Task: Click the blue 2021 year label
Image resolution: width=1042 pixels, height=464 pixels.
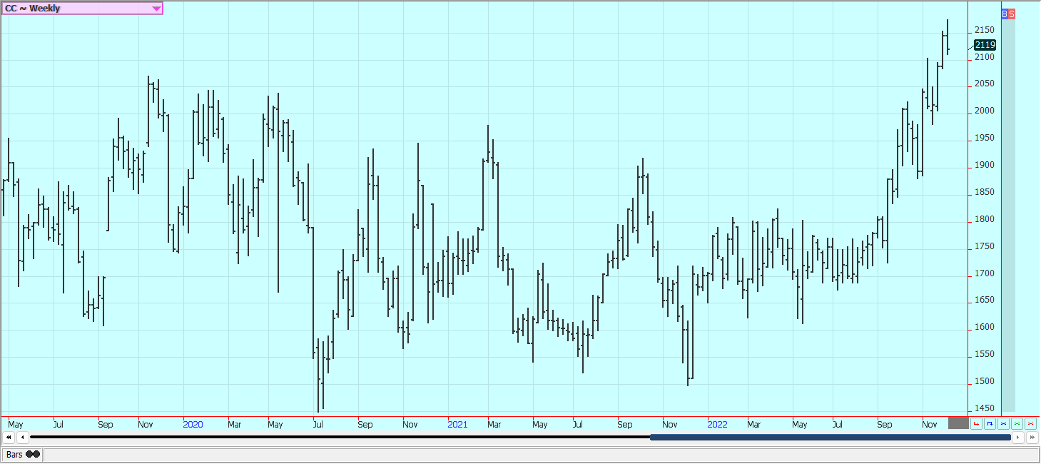Action: point(457,424)
